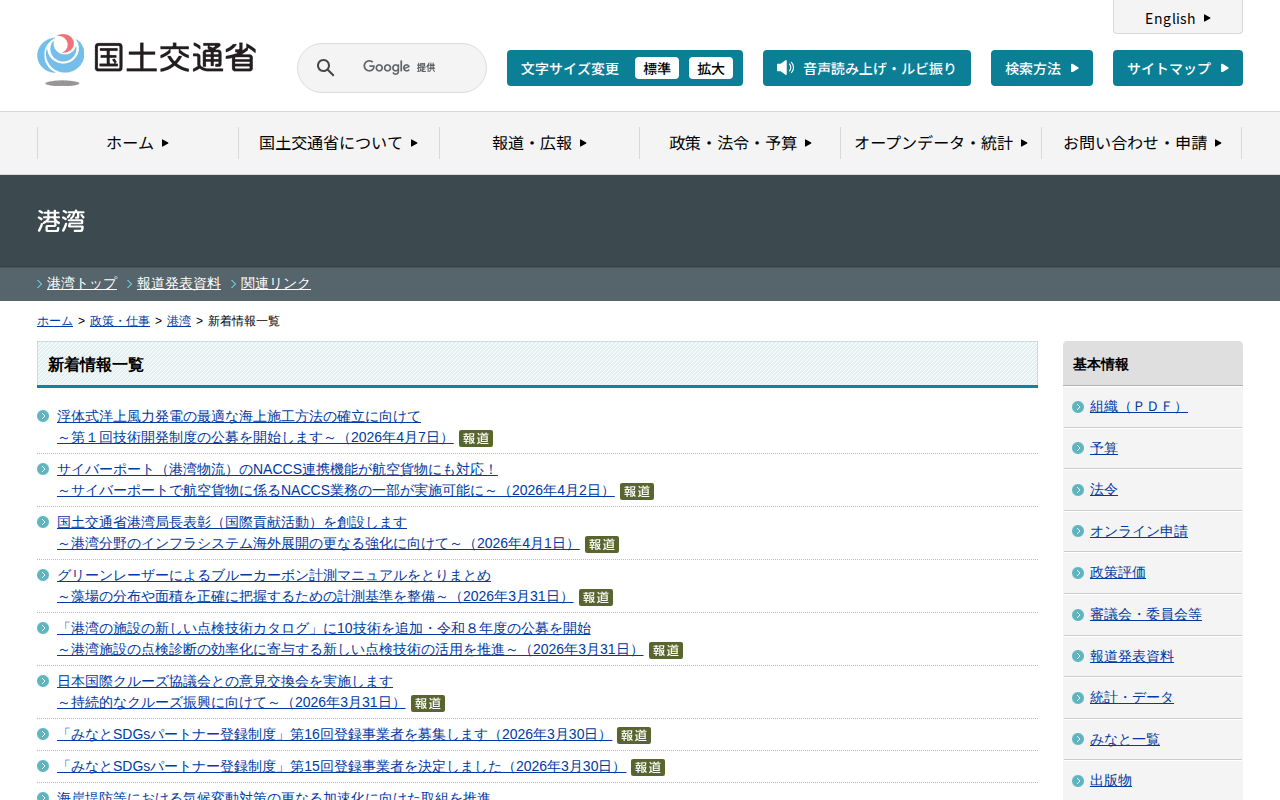Viewport: 1280px width, 800px height.
Task: Click the arrow icon on the English button
Action: click(1207, 18)
